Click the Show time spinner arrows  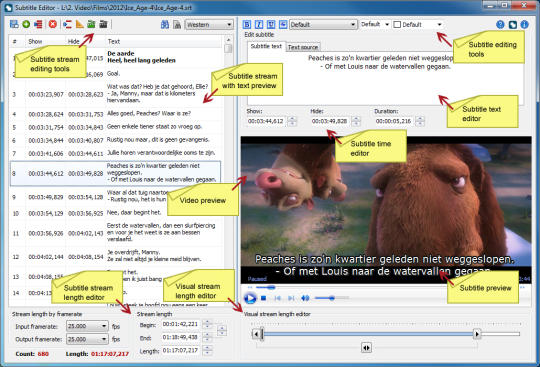coord(292,121)
